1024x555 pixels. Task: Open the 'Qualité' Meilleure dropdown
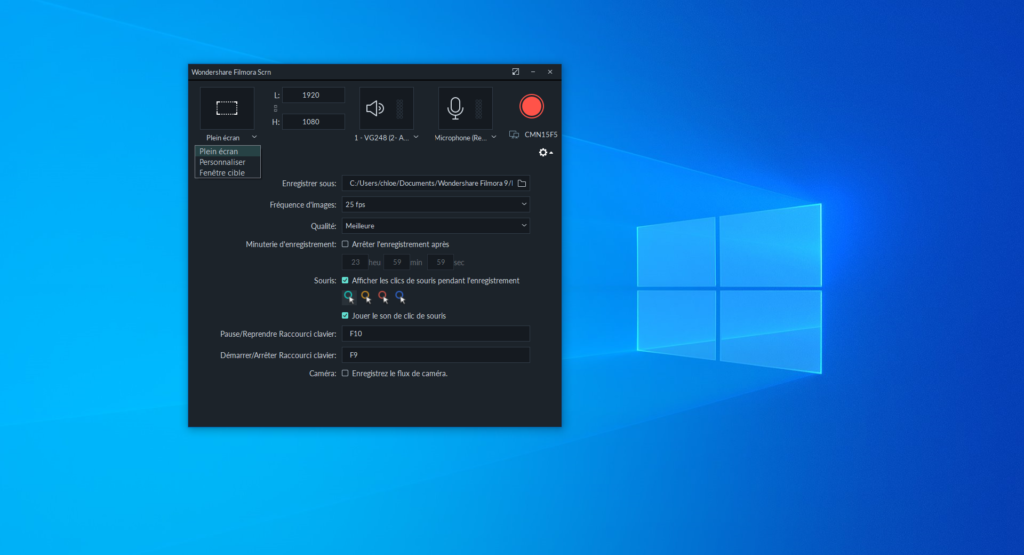[436, 226]
